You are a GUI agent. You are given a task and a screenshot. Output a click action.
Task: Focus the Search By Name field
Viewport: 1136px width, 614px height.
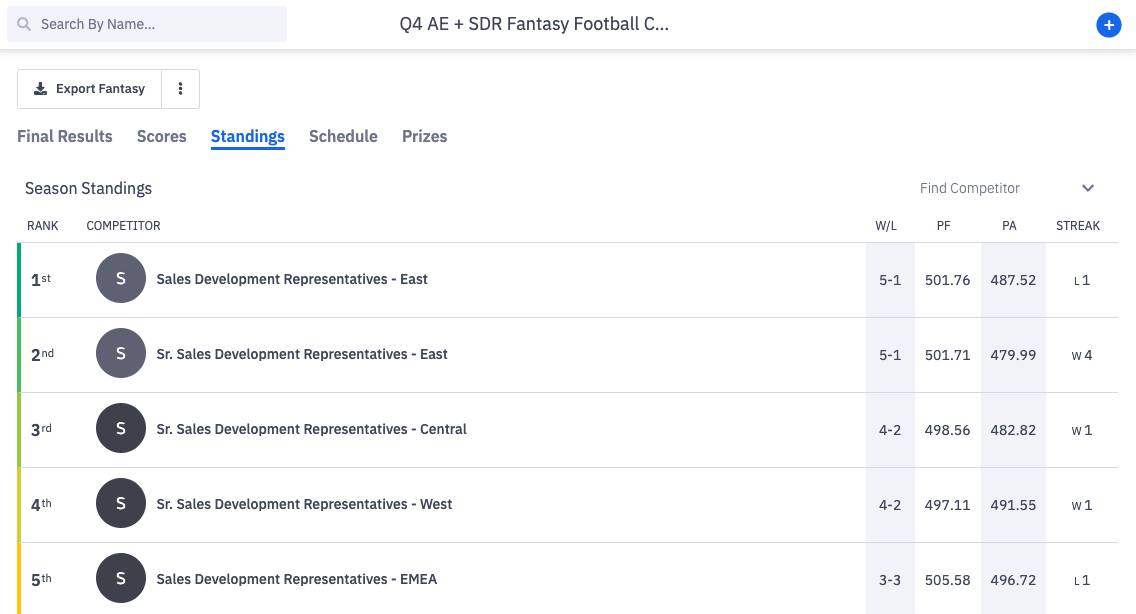147,24
